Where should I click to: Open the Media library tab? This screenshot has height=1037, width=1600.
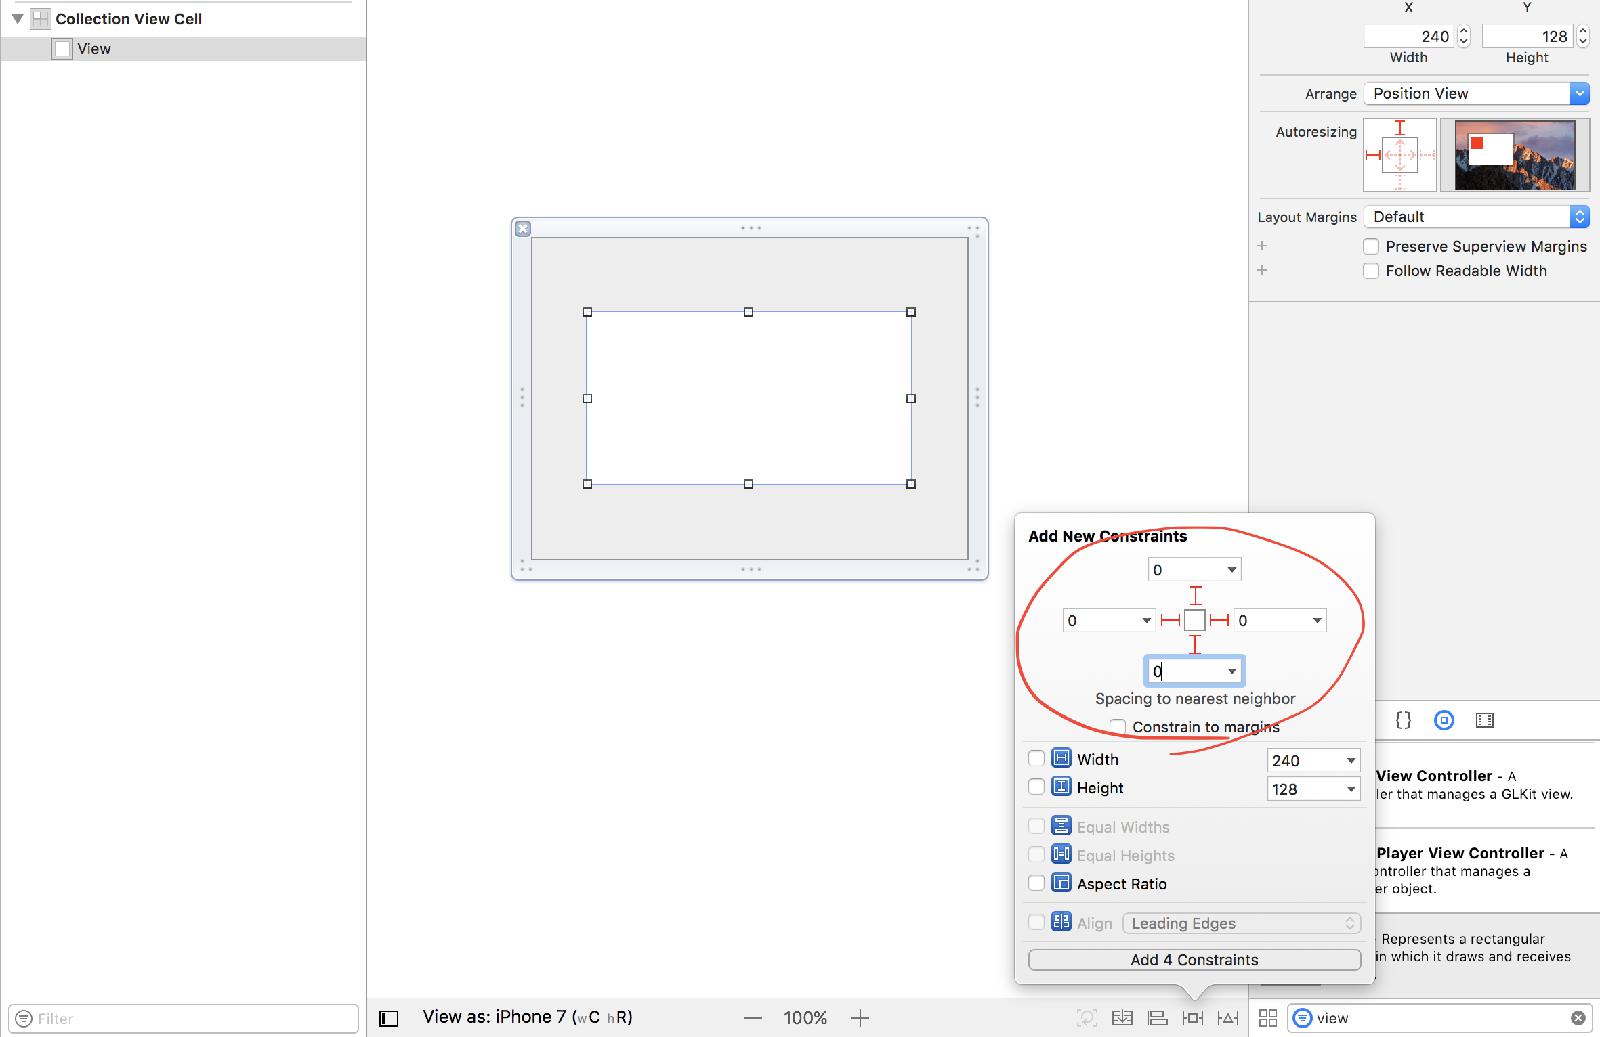1485,720
